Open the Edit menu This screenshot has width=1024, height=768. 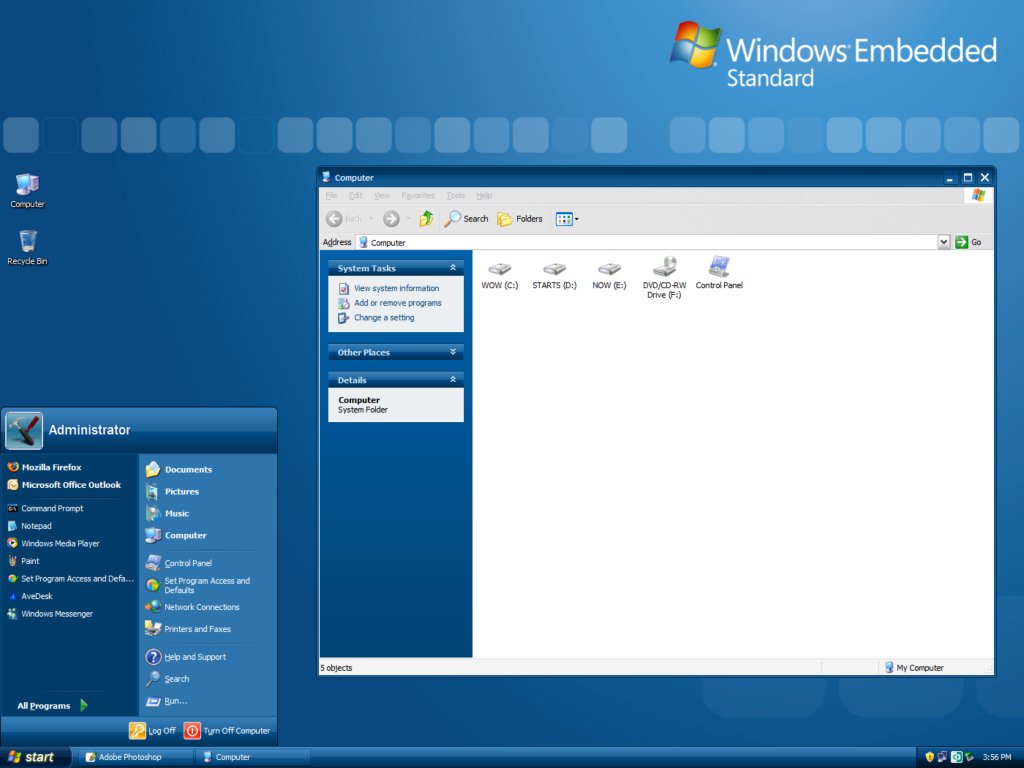click(355, 195)
